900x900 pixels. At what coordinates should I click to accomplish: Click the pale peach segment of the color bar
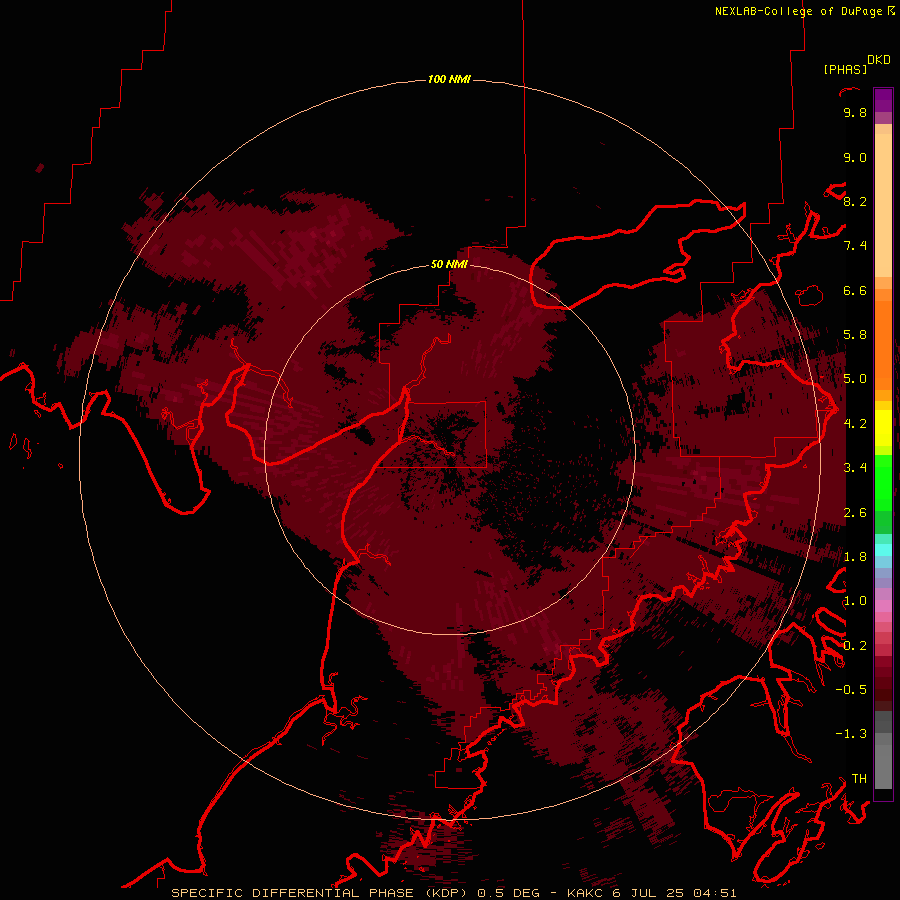point(883,204)
